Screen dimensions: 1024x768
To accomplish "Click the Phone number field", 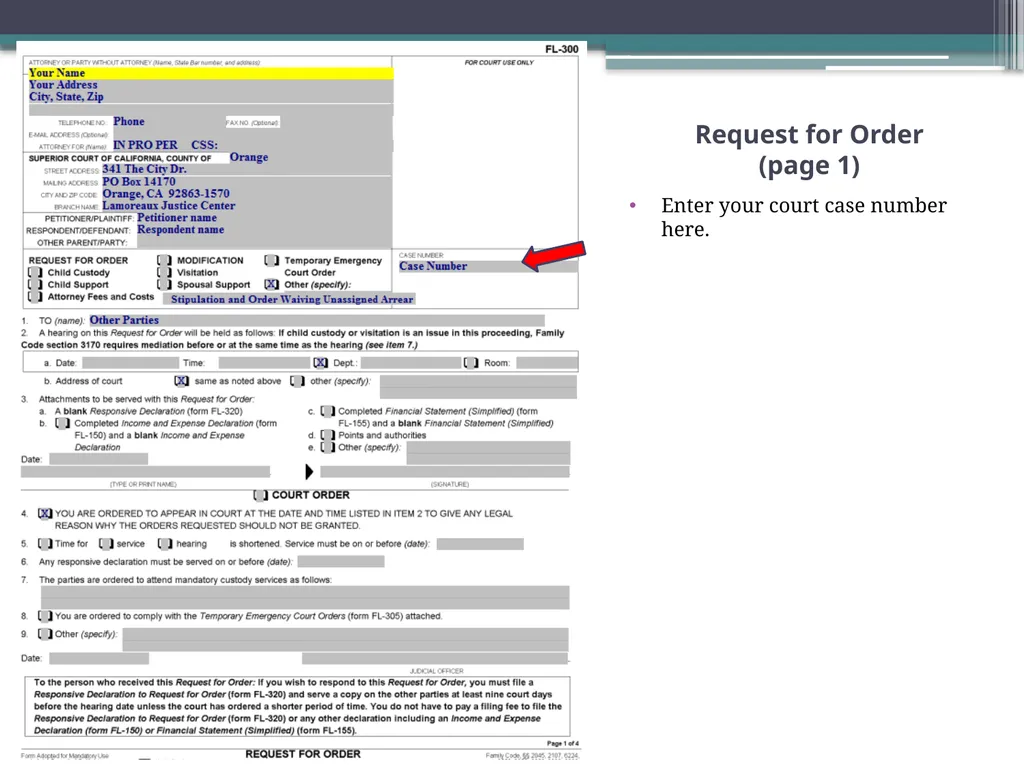I will [x=167, y=121].
